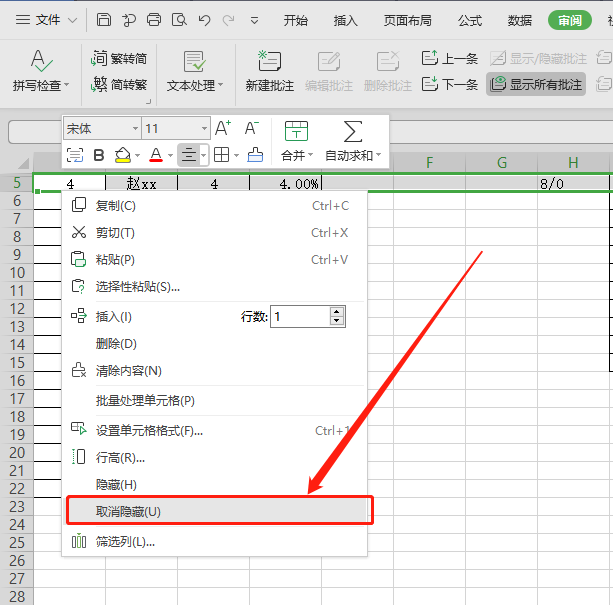Increase 行数 with the up stepper arrow
613x605 pixels.
coord(337,312)
